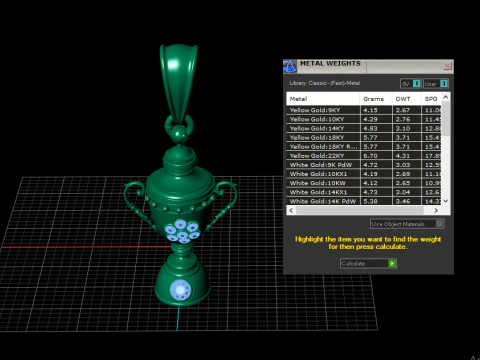Select the White Gold:10KW row

tap(364, 183)
